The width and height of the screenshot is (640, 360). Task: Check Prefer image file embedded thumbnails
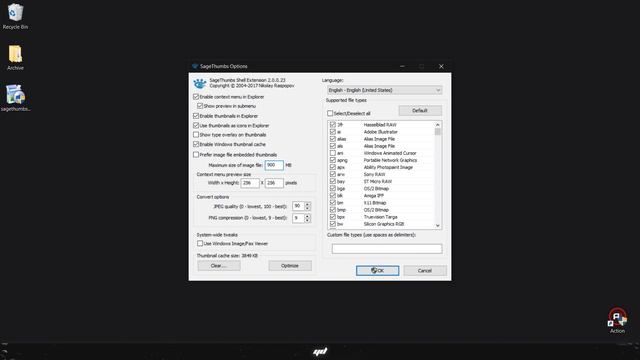[x=196, y=155]
